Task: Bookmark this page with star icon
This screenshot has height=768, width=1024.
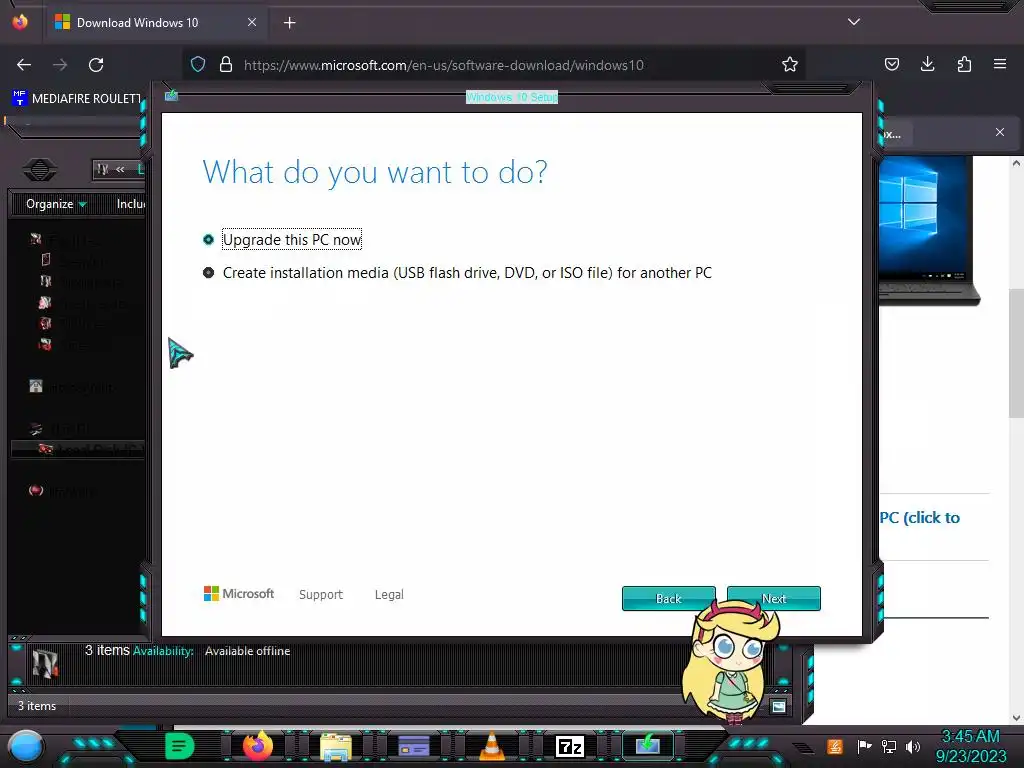Action: click(790, 65)
